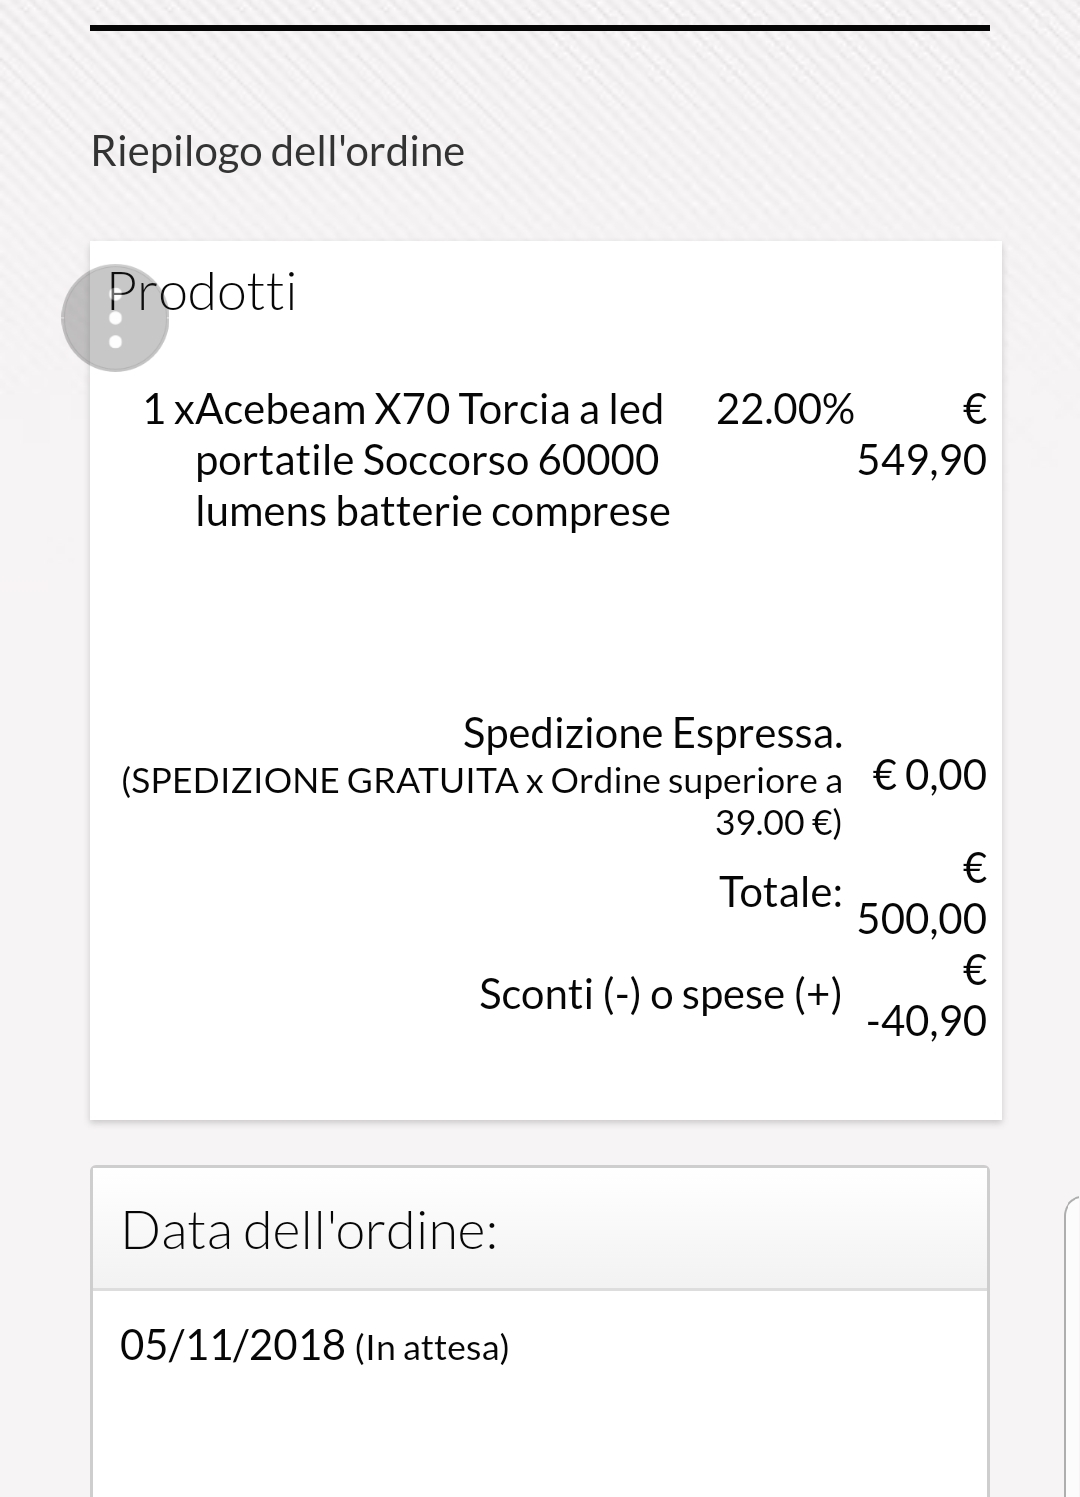Click the -40,90 discount amount
The height and width of the screenshot is (1497, 1080).
click(926, 1021)
